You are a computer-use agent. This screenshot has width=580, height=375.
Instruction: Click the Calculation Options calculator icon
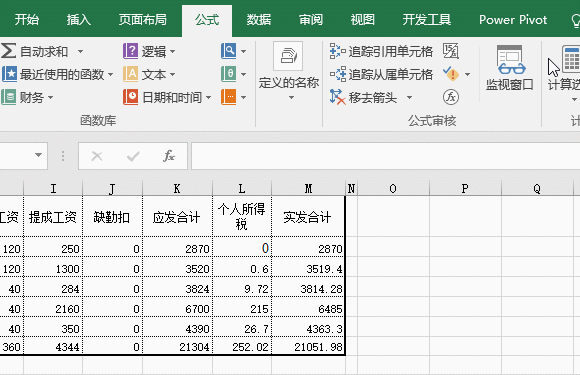tap(571, 59)
